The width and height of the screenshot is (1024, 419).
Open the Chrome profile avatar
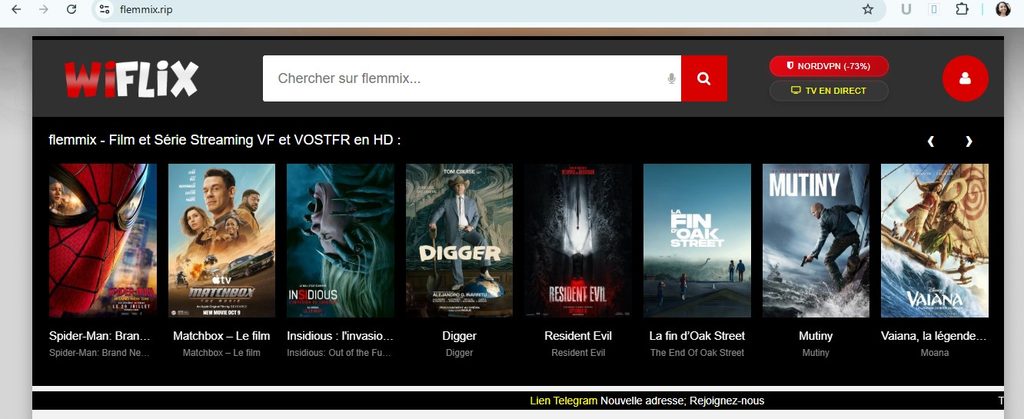pos(1002,9)
